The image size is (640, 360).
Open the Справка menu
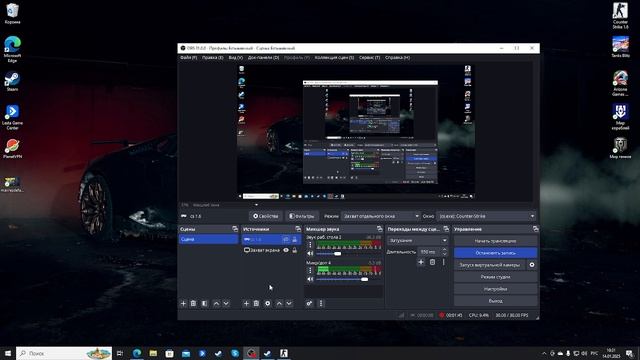pyautogui.click(x=398, y=58)
